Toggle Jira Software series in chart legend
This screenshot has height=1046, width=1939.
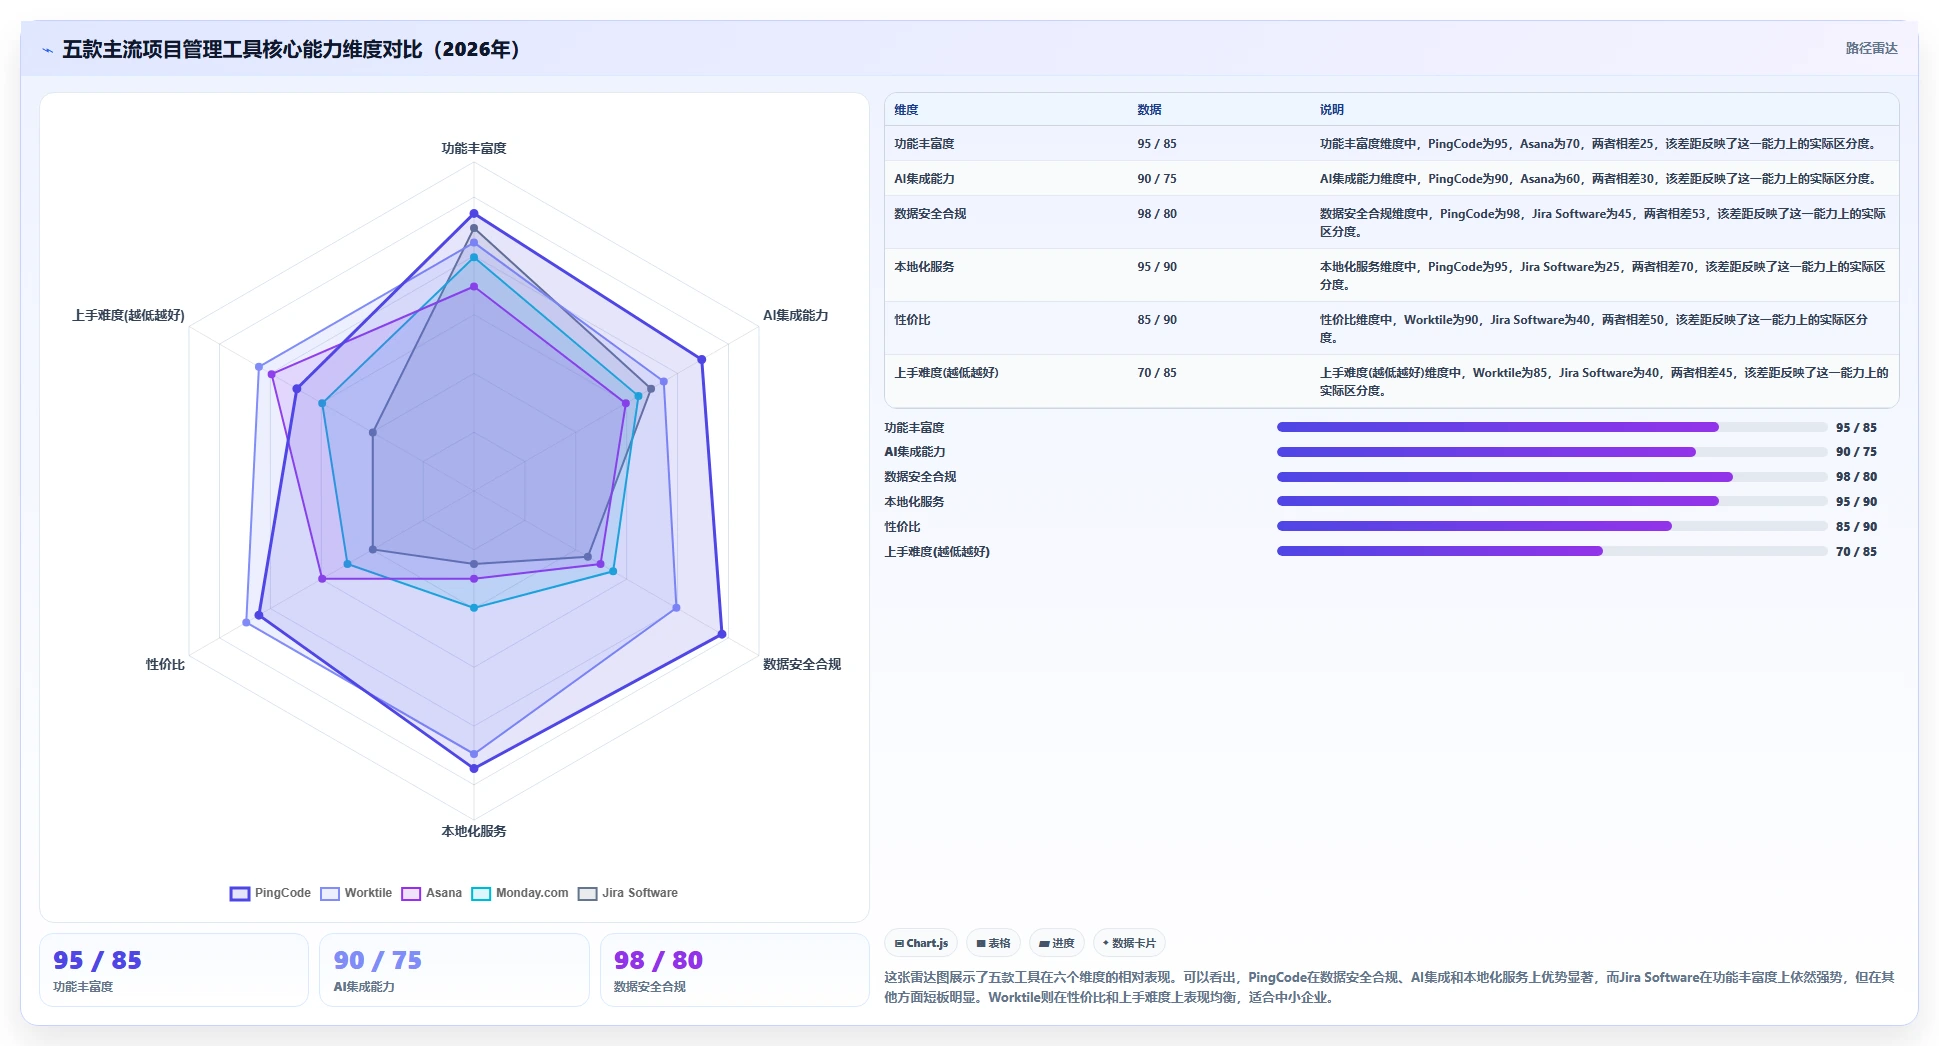627,893
